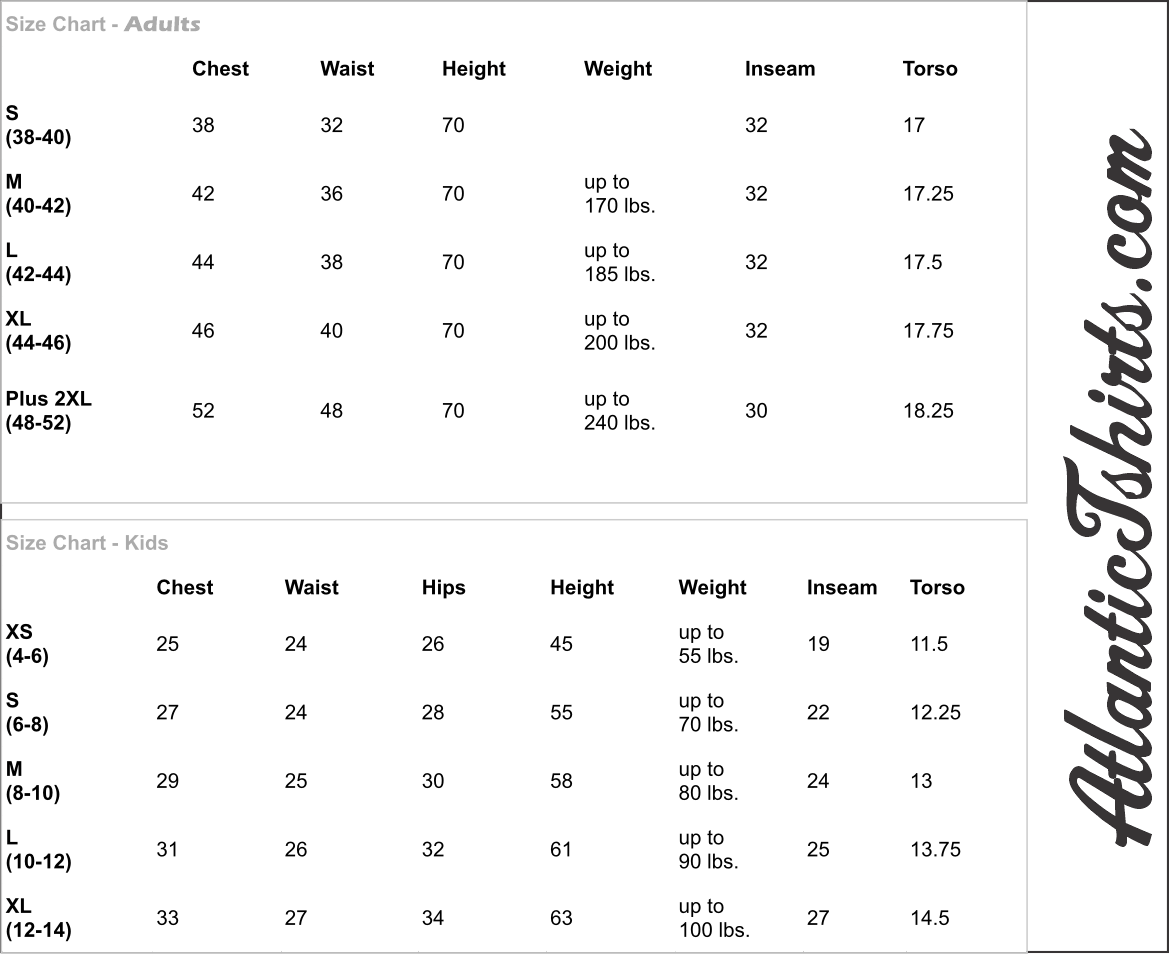Select the adult Chest column header

(x=220, y=69)
